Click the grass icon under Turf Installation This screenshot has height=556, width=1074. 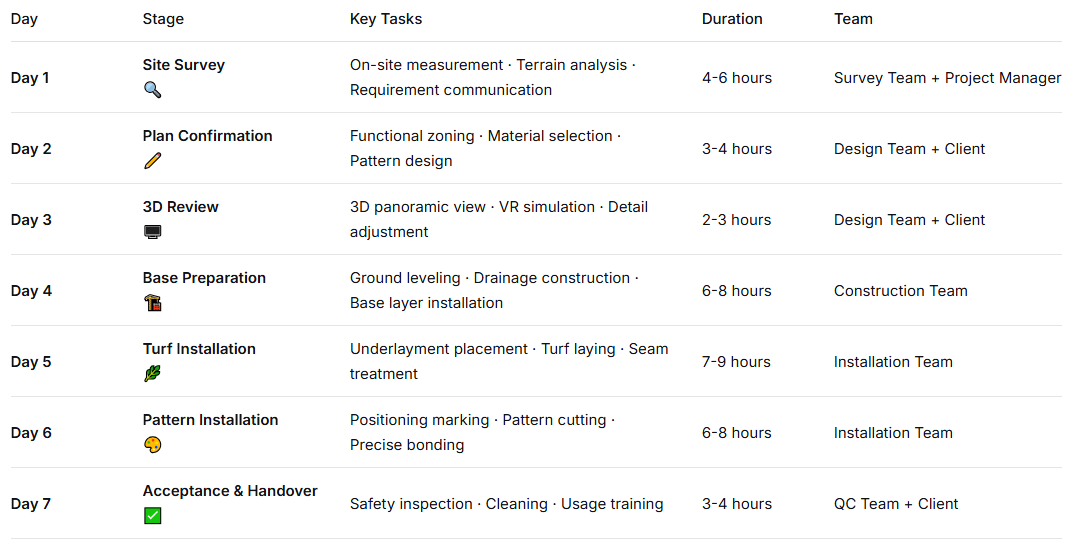click(152, 374)
